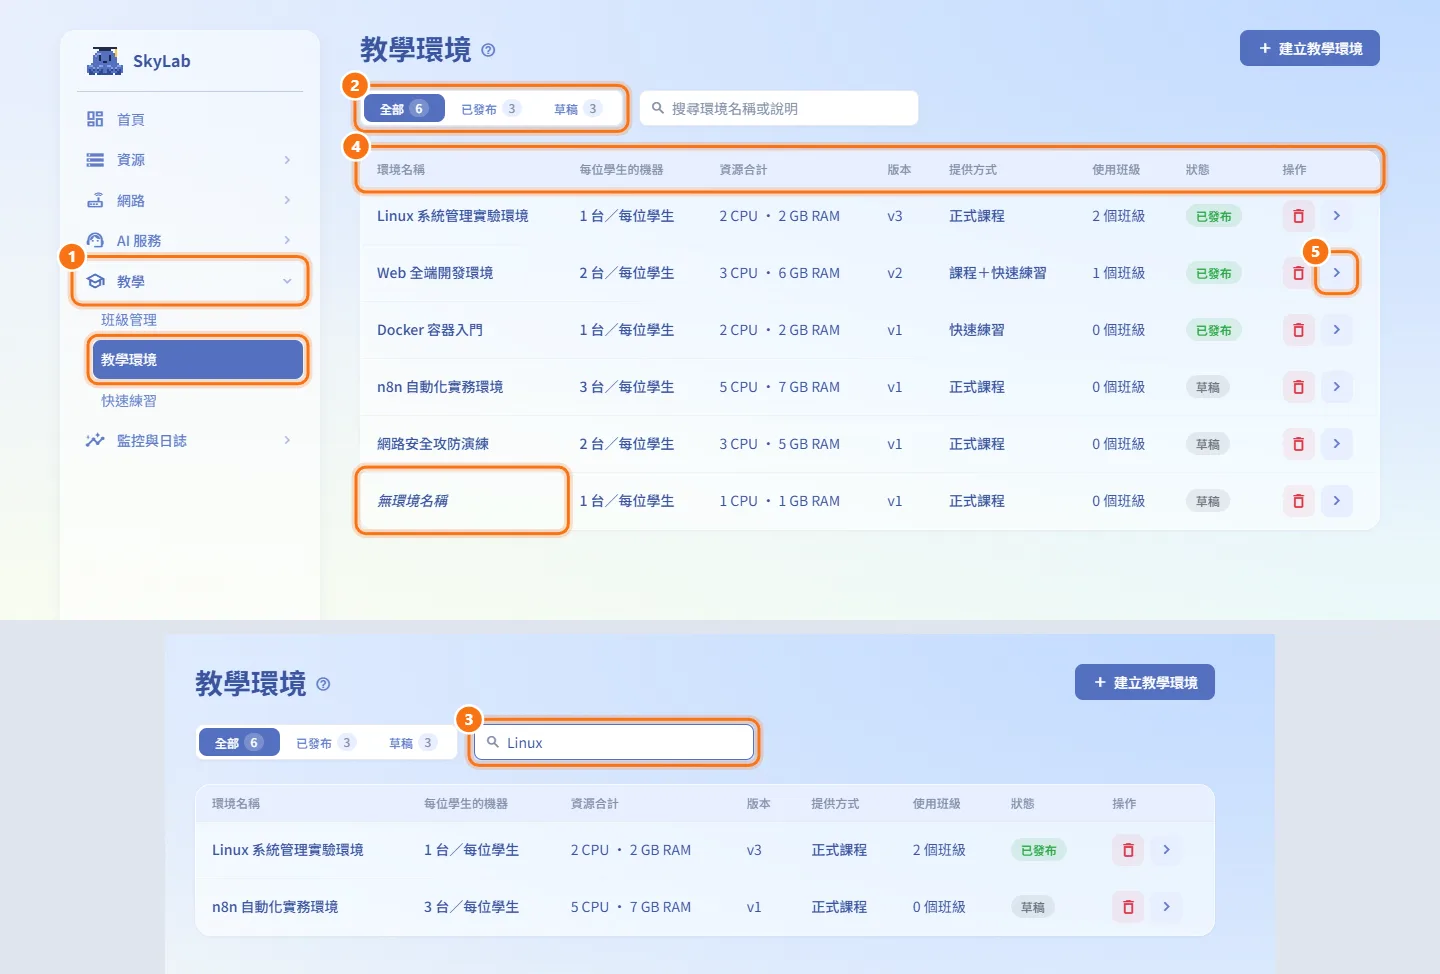1440x974 pixels.
Task: Delete Linux 系統管理實驗環境 in lower table
Action: click(1128, 850)
